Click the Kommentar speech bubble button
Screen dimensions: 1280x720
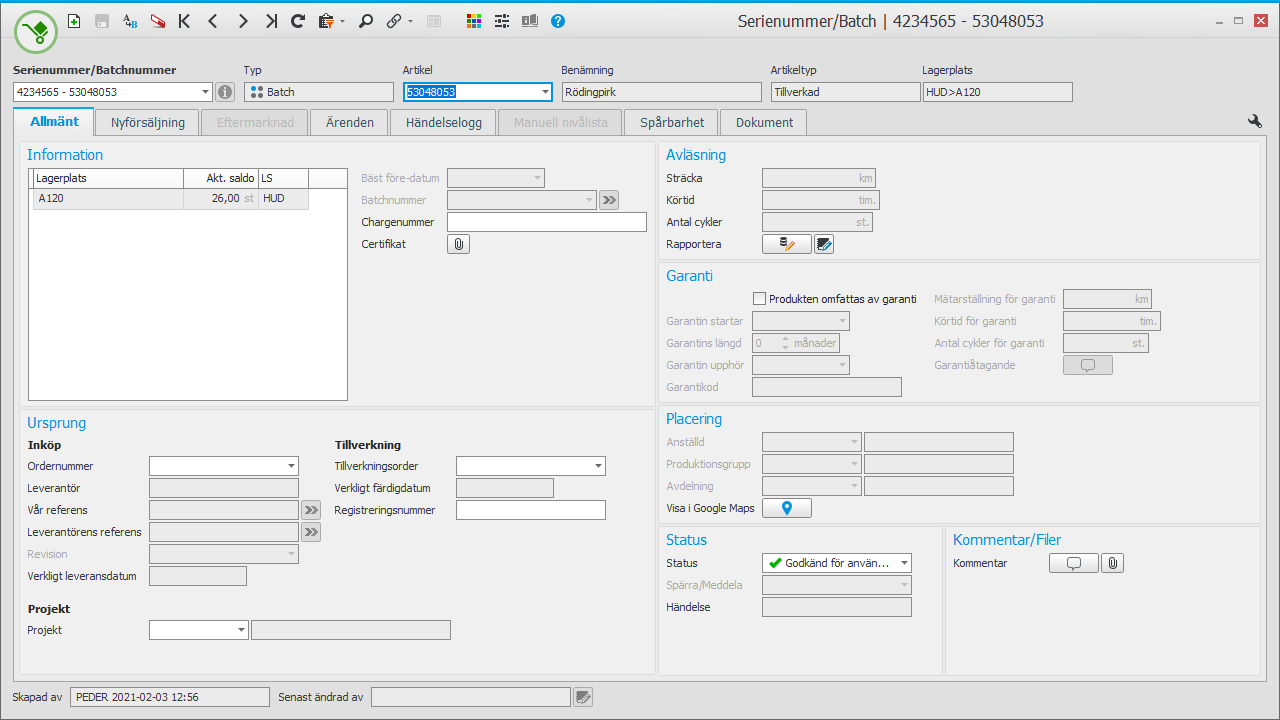click(x=1073, y=563)
